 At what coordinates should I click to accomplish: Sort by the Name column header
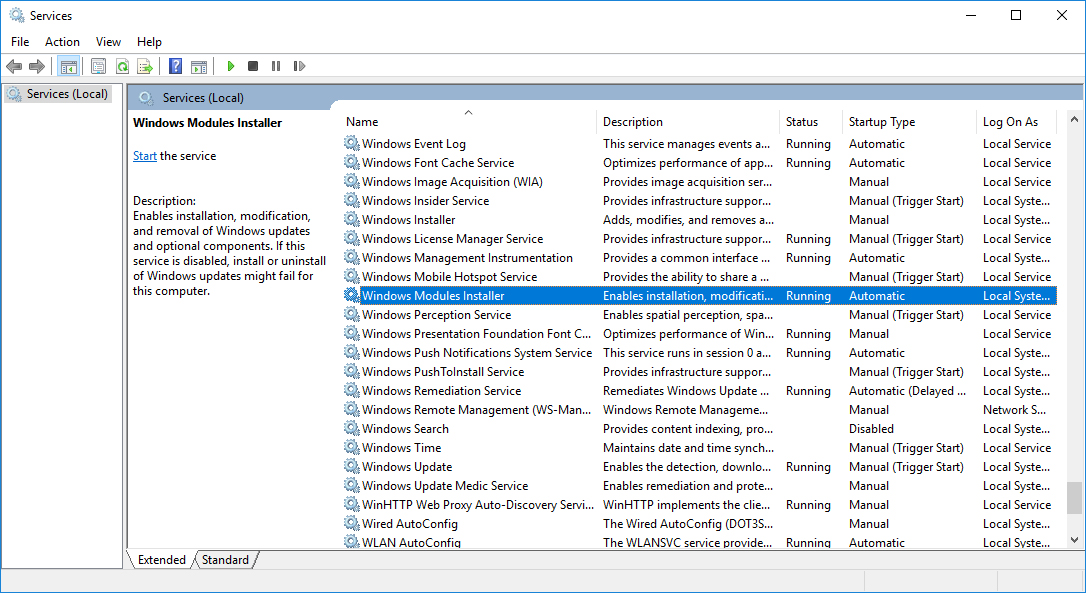[x=469, y=121]
